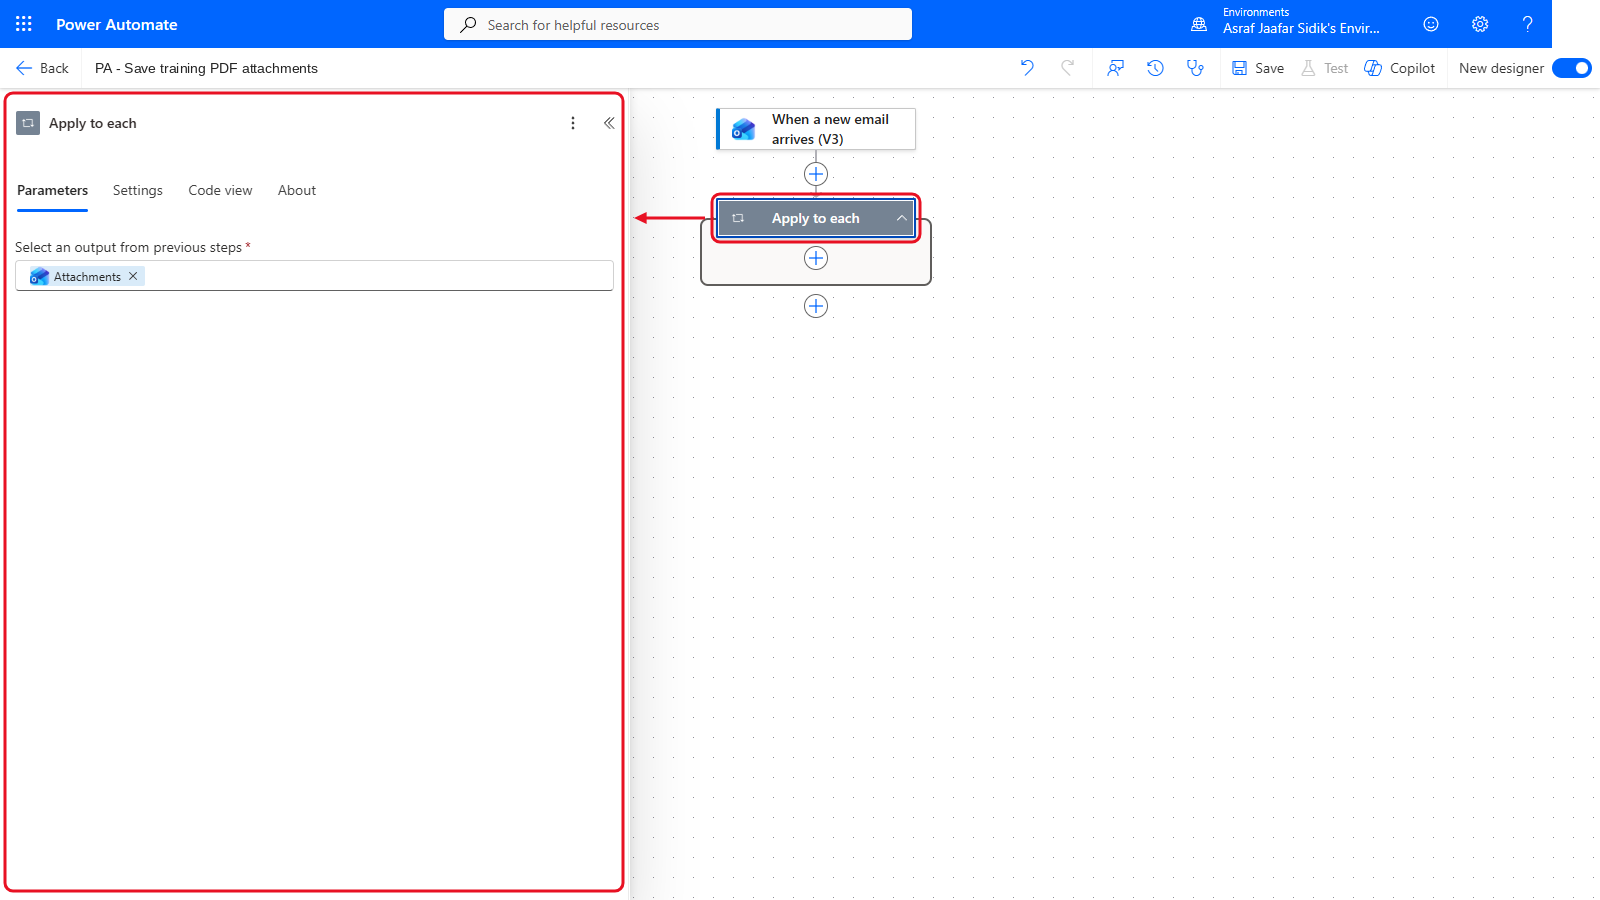The width and height of the screenshot is (1600, 900).
Task: Open Settings gear icon
Action: (x=1480, y=24)
